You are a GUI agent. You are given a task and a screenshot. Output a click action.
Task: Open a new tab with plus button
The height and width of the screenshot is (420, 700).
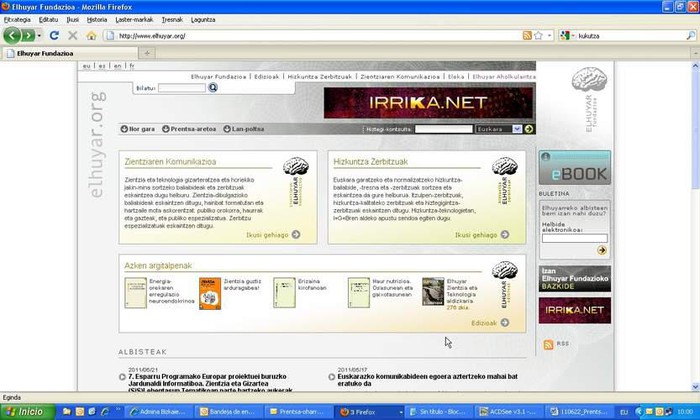(x=147, y=53)
